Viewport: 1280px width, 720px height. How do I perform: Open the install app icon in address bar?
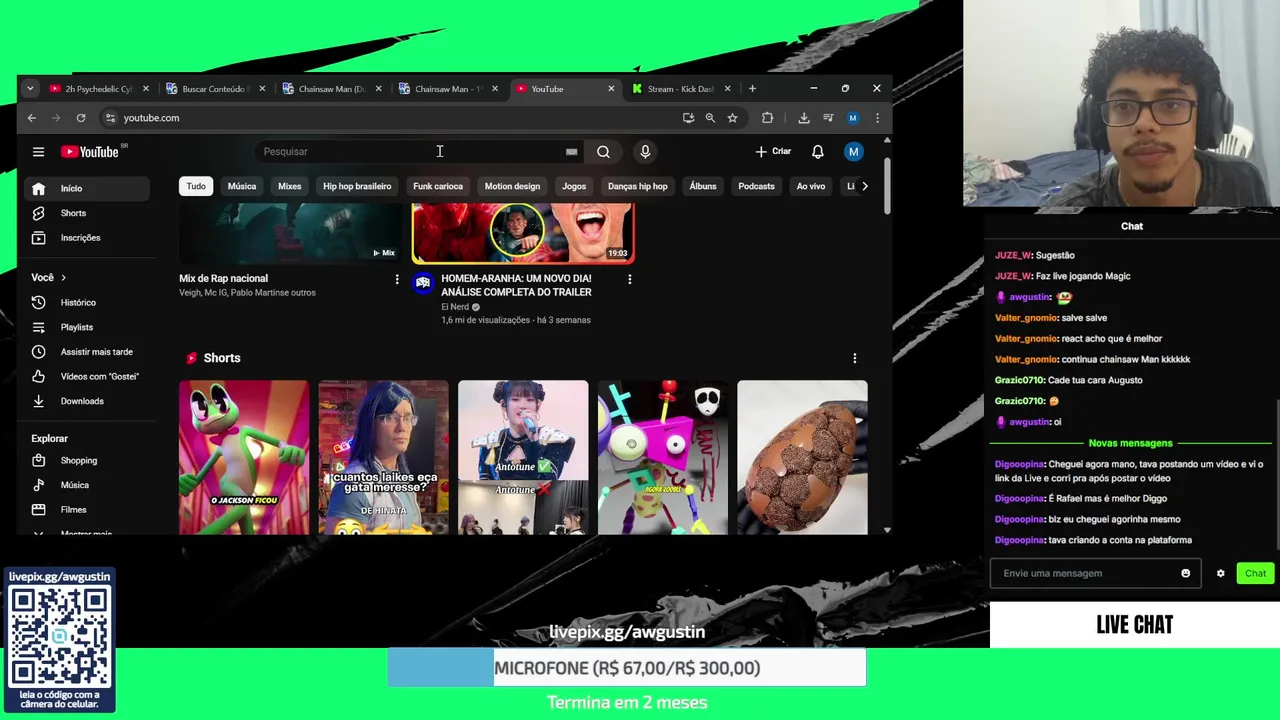[x=688, y=118]
